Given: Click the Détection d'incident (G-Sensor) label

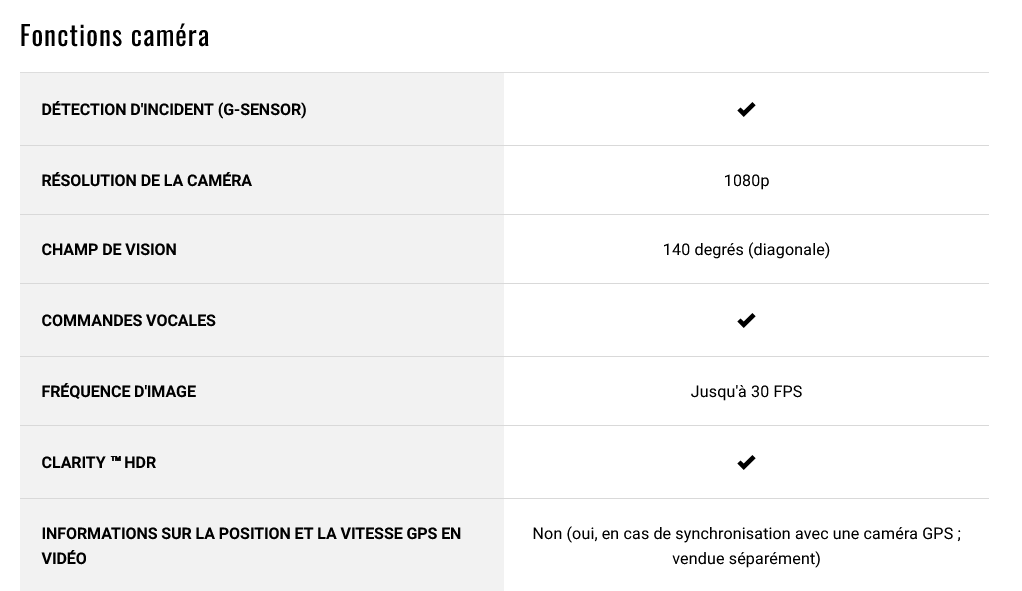Looking at the screenshot, I should [174, 109].
